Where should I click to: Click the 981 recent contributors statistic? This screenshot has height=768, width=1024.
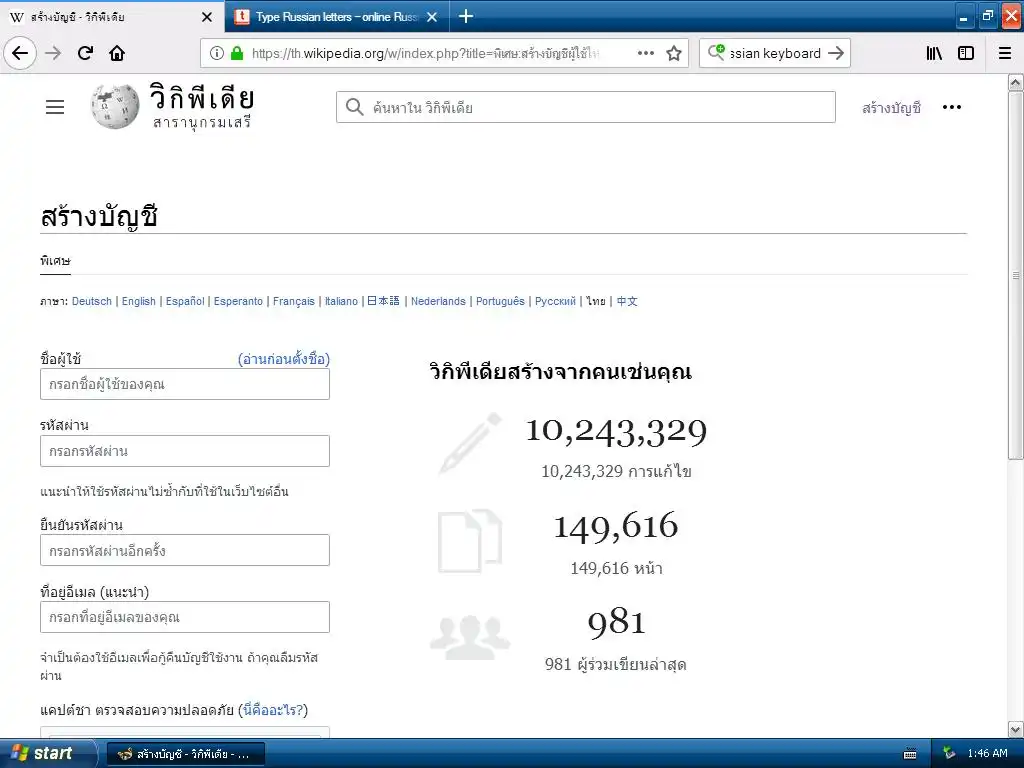[616, 622]
